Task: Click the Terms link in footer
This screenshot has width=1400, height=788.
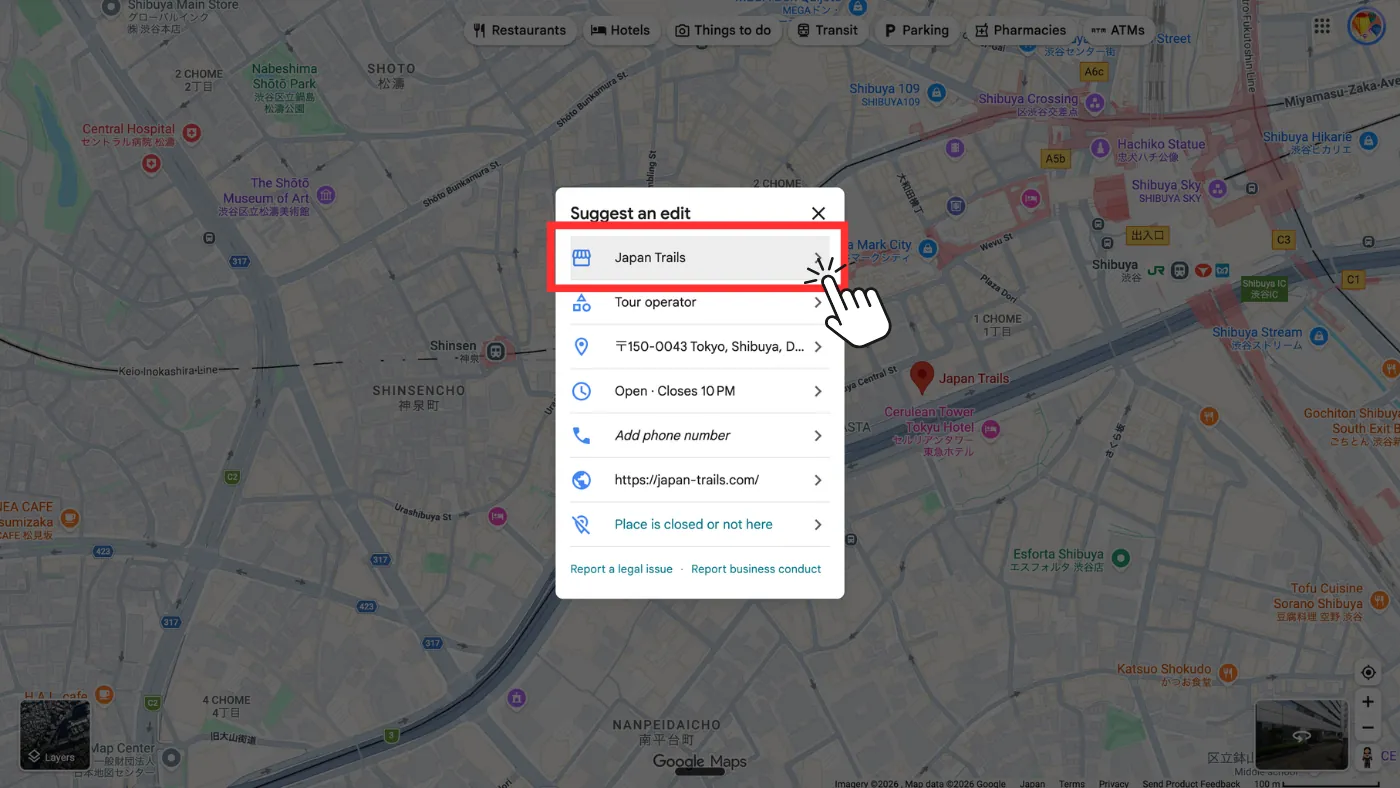Action: click(1072, 784)
